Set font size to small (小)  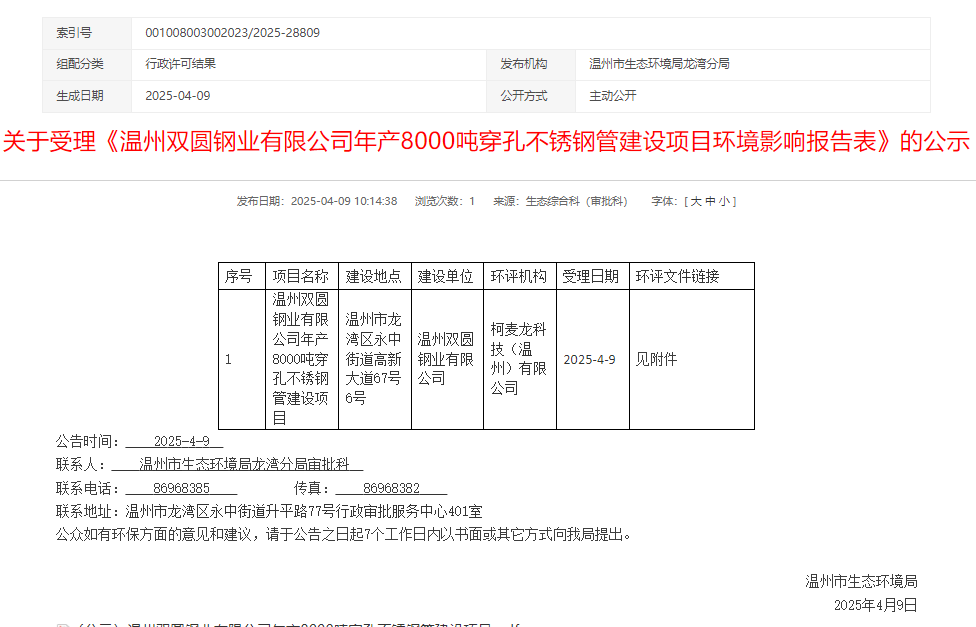coord(724,201)
